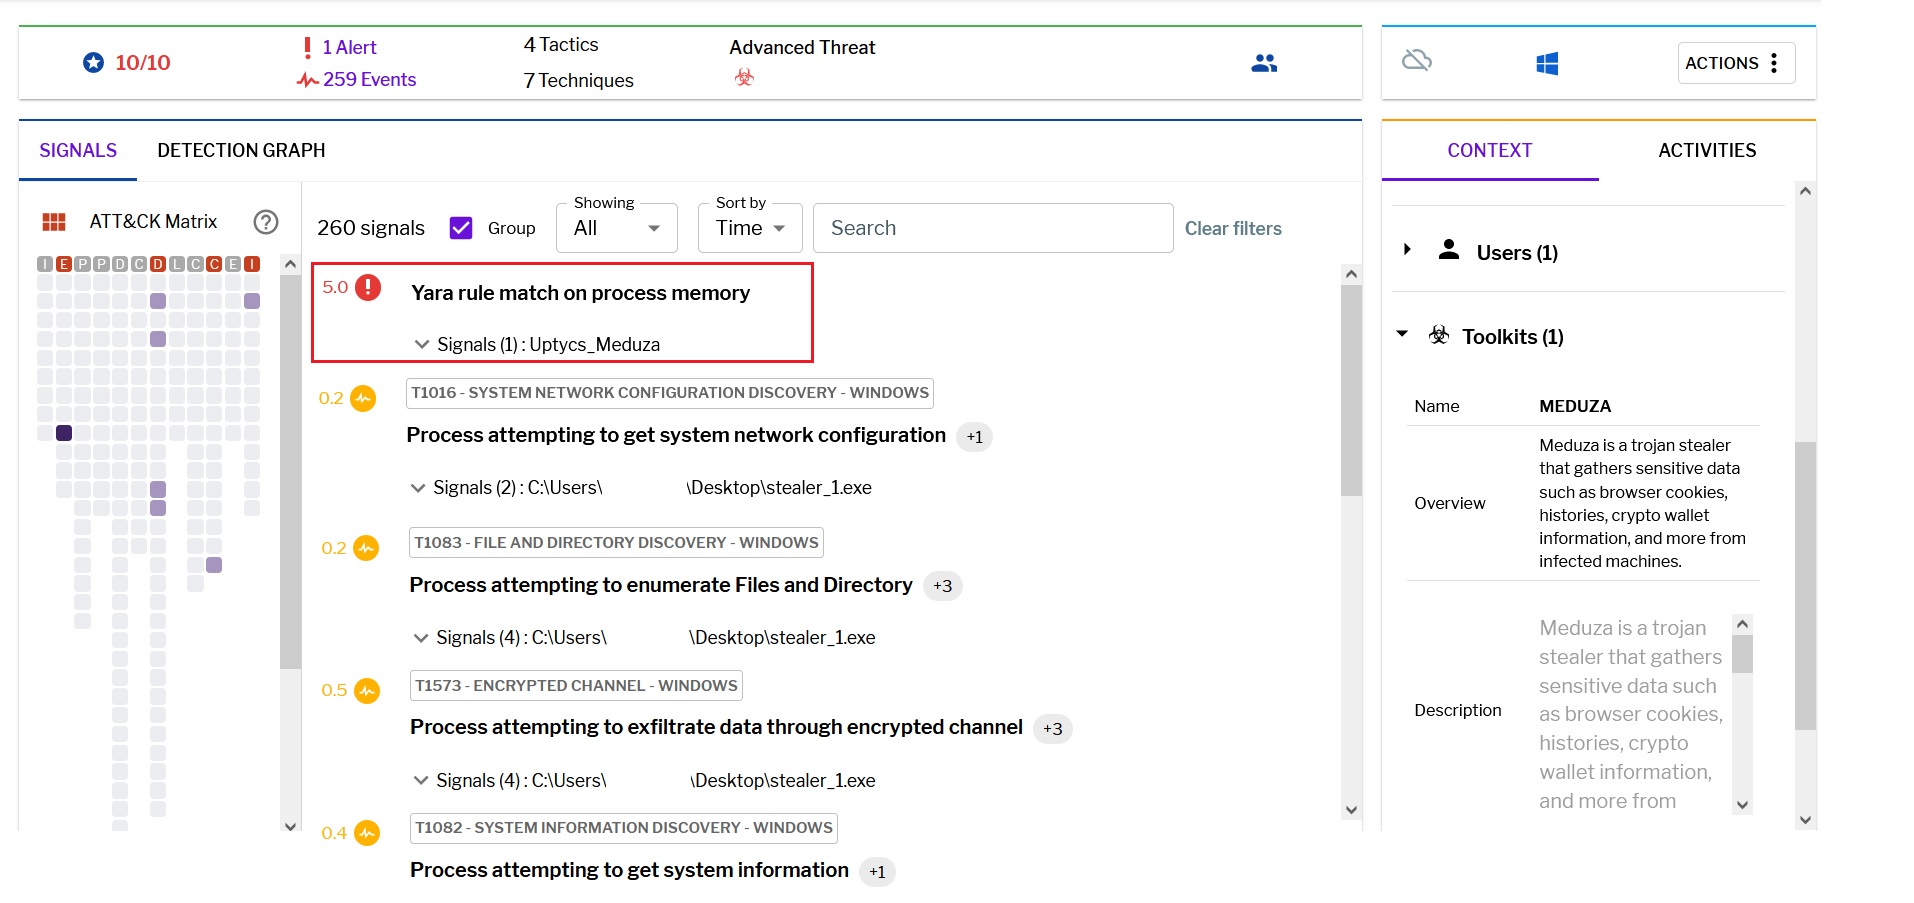
Task: Click the red Execution tactic header in the matrix
Action: coord(63,263)
